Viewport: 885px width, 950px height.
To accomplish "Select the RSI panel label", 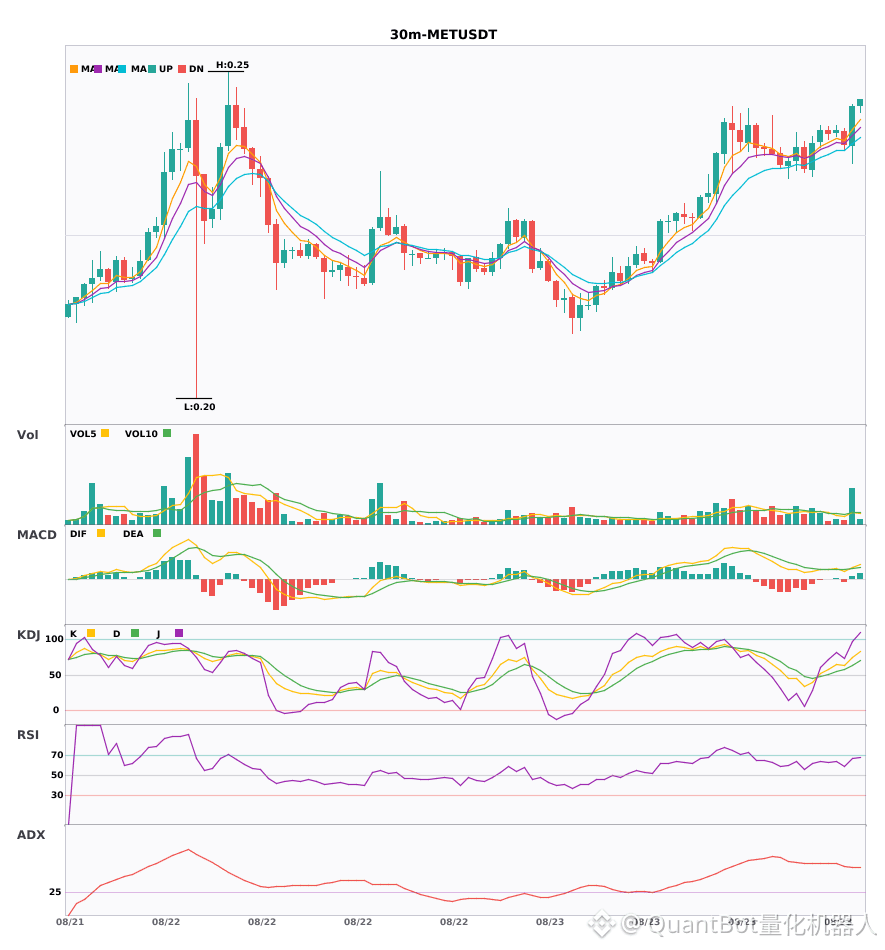I will pos(28,734).
